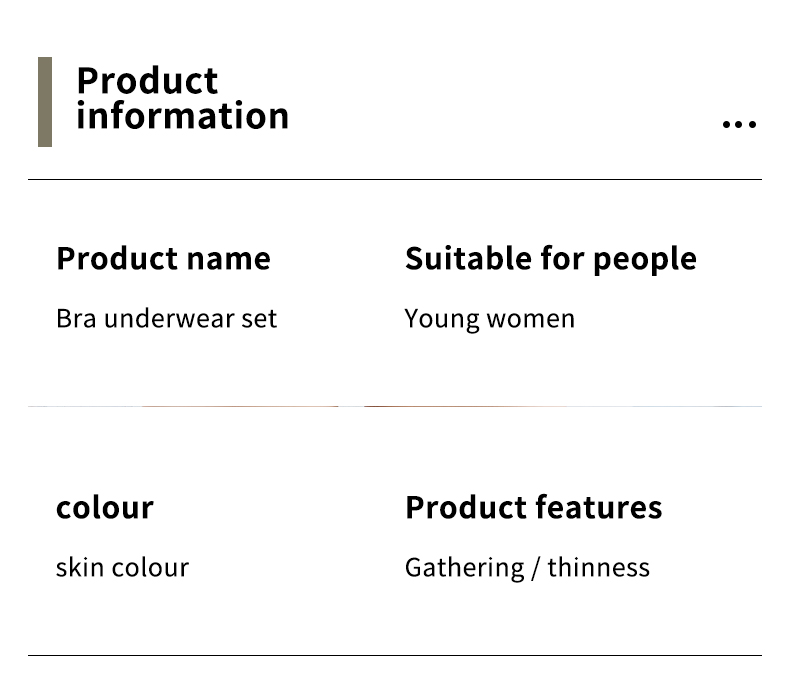790x680 pixels.
Task: Click the word "information" in the heading
Action: (x=182, y=115)
